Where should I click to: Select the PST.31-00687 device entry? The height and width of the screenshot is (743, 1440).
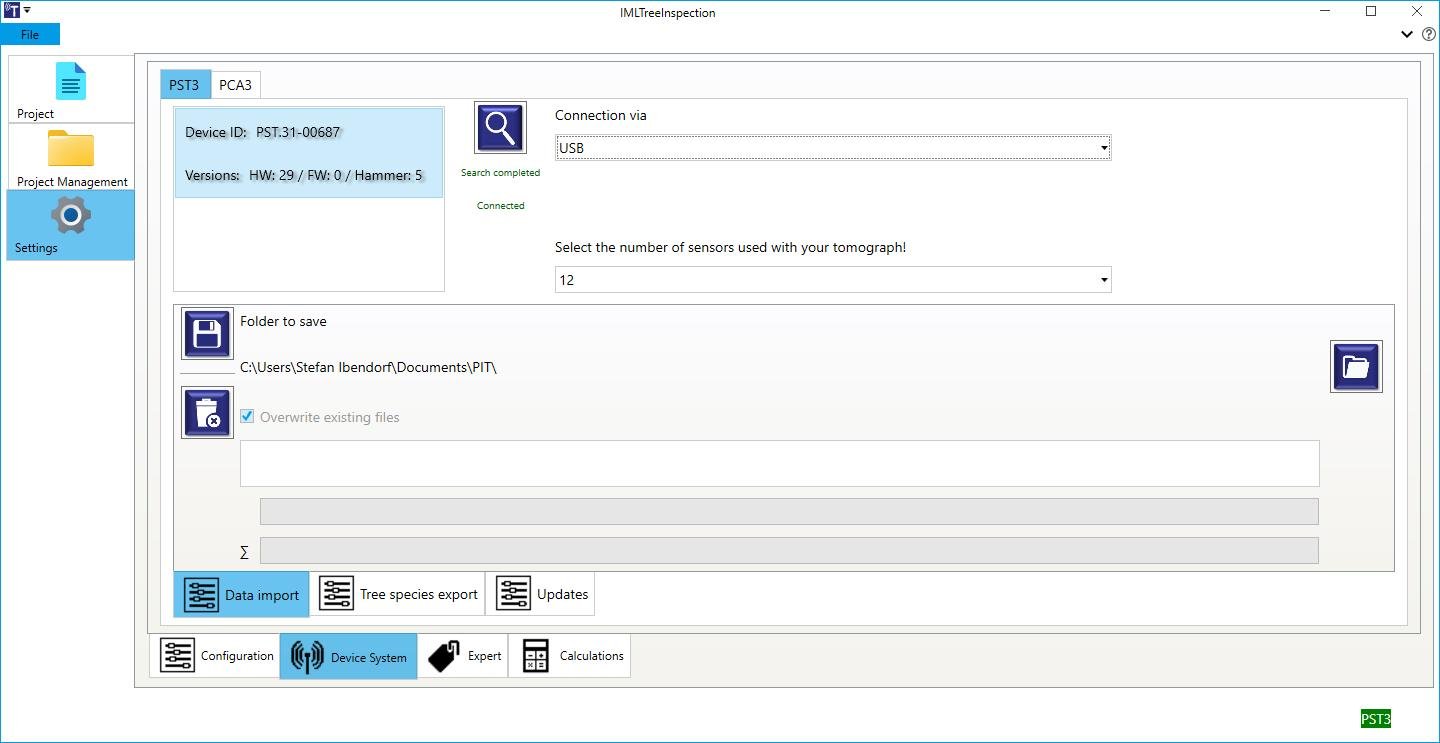309,153
